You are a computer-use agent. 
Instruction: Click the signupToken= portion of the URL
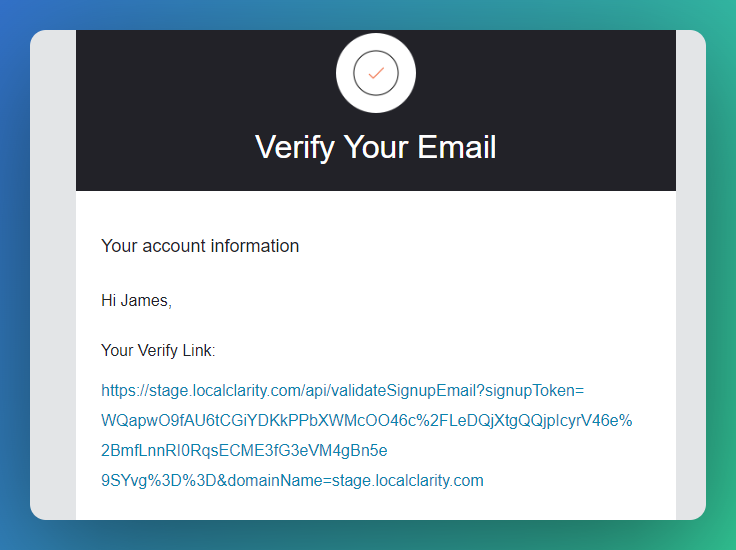coord(535,390)
